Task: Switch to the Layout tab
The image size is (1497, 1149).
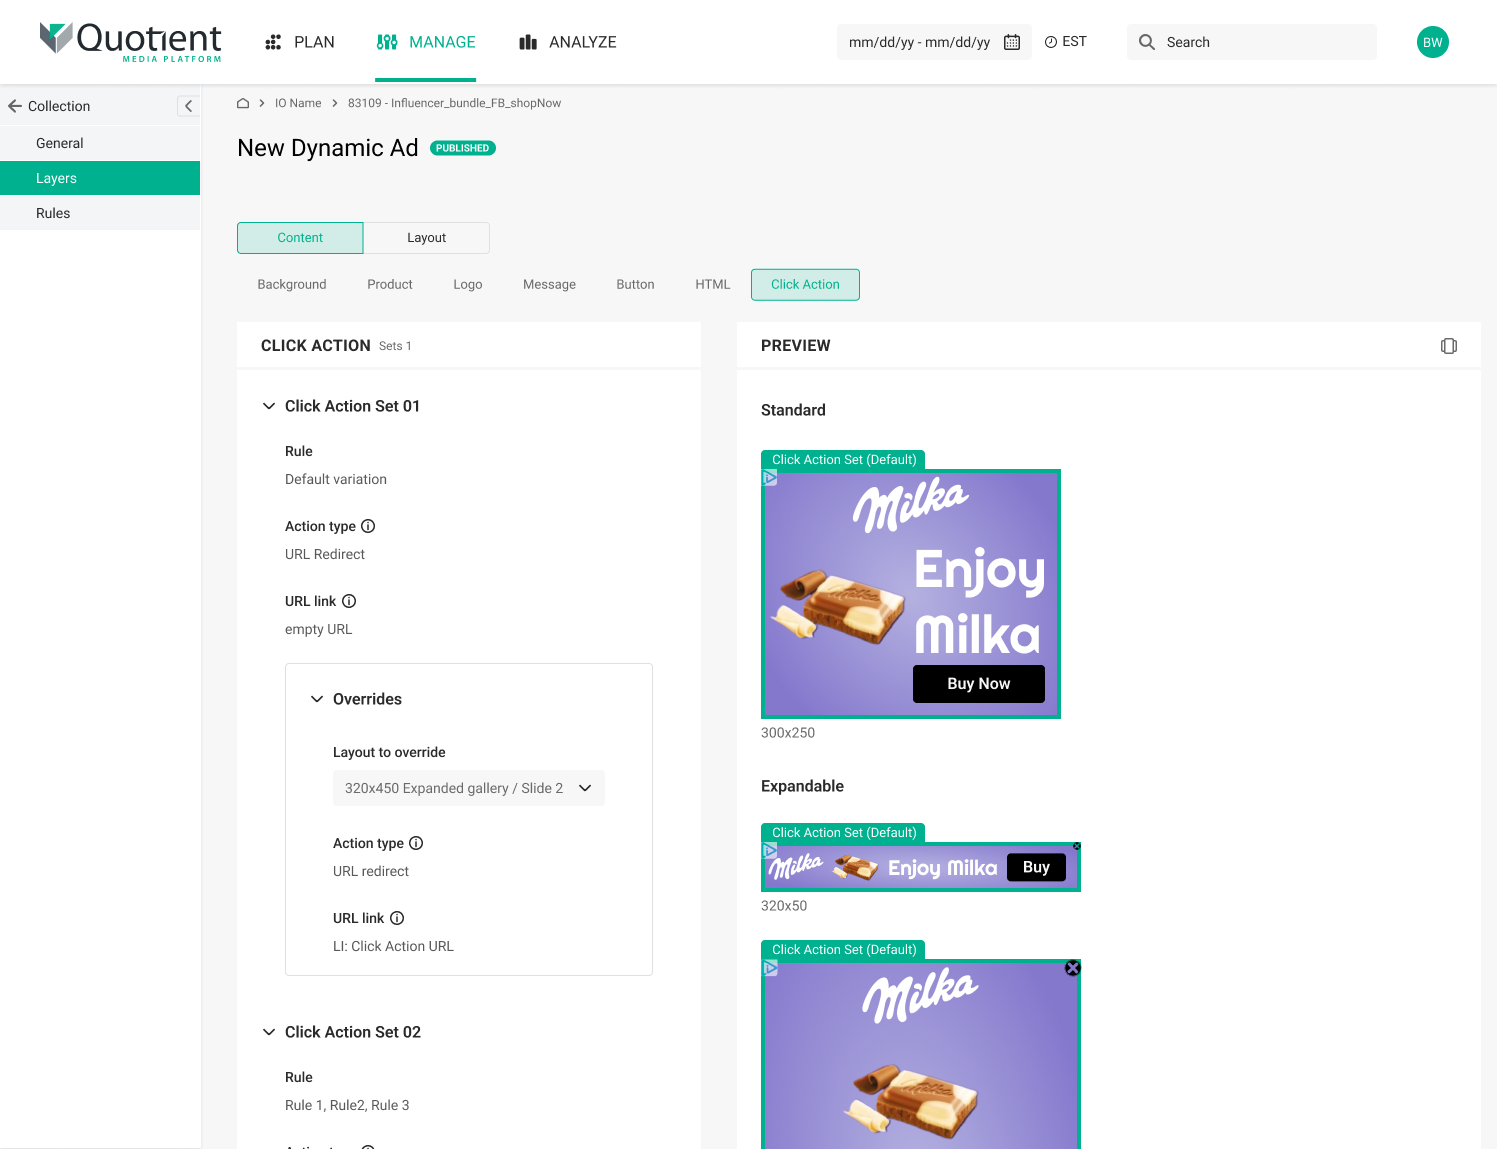Action: click(427, 238)
